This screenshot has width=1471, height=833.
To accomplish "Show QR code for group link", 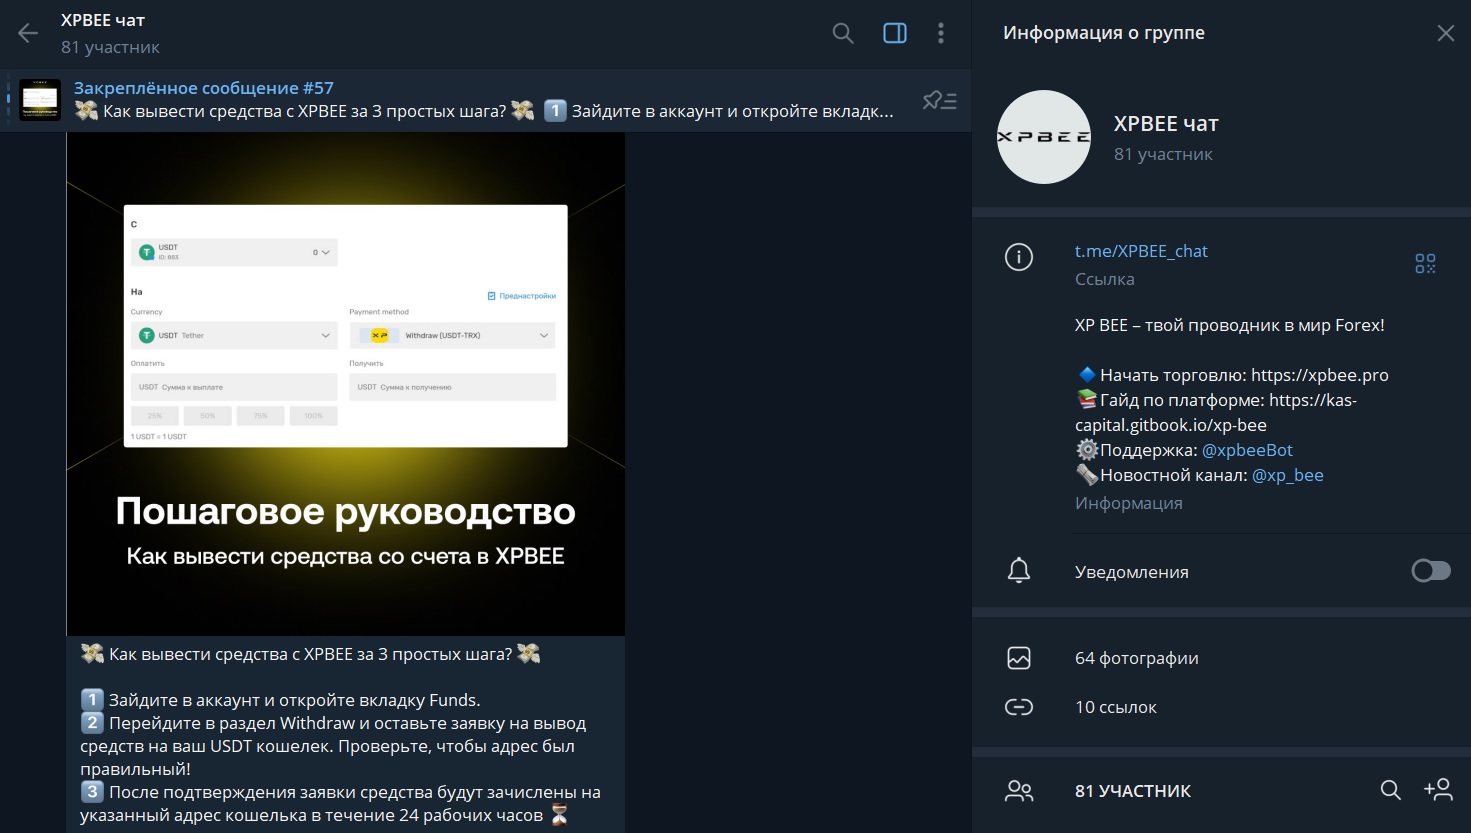I will 1425,264.
